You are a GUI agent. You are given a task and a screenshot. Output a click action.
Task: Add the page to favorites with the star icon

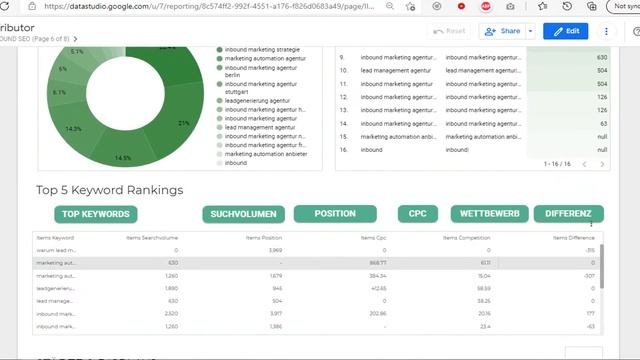point(410,6)
